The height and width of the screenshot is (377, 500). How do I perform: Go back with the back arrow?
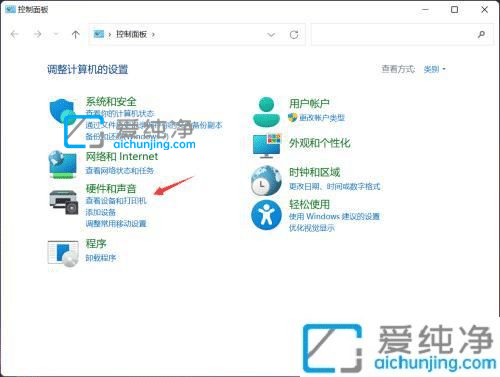pyautogui.click(x=14, y=34)
